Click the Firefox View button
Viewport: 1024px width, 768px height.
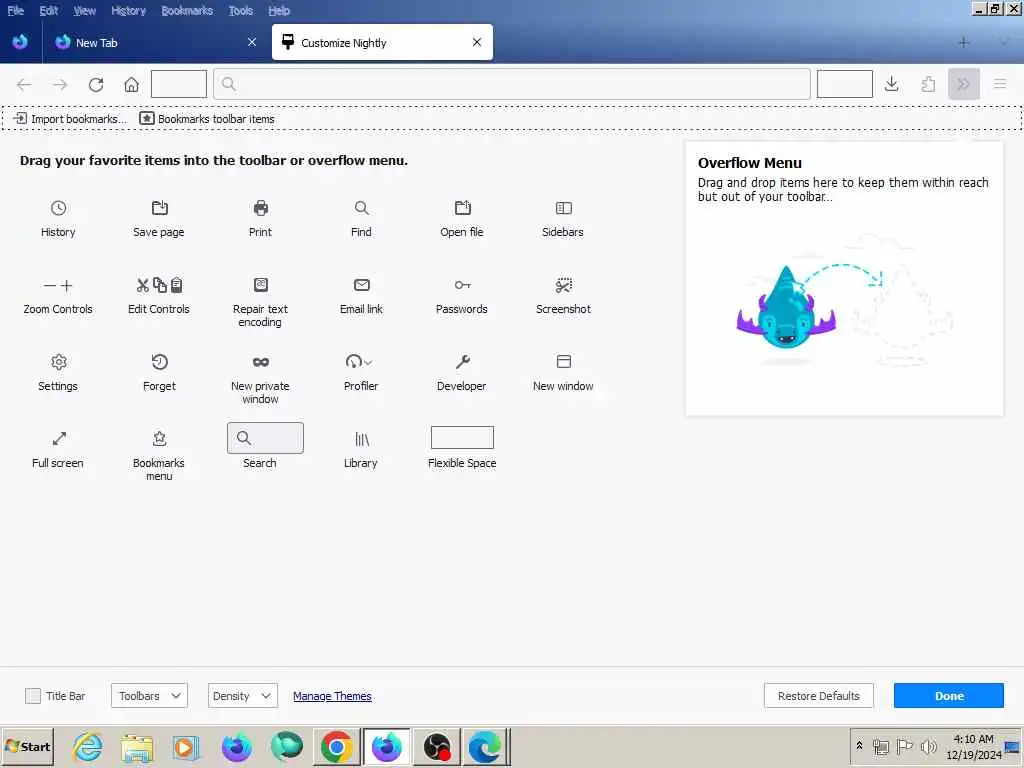pos(20,42)
